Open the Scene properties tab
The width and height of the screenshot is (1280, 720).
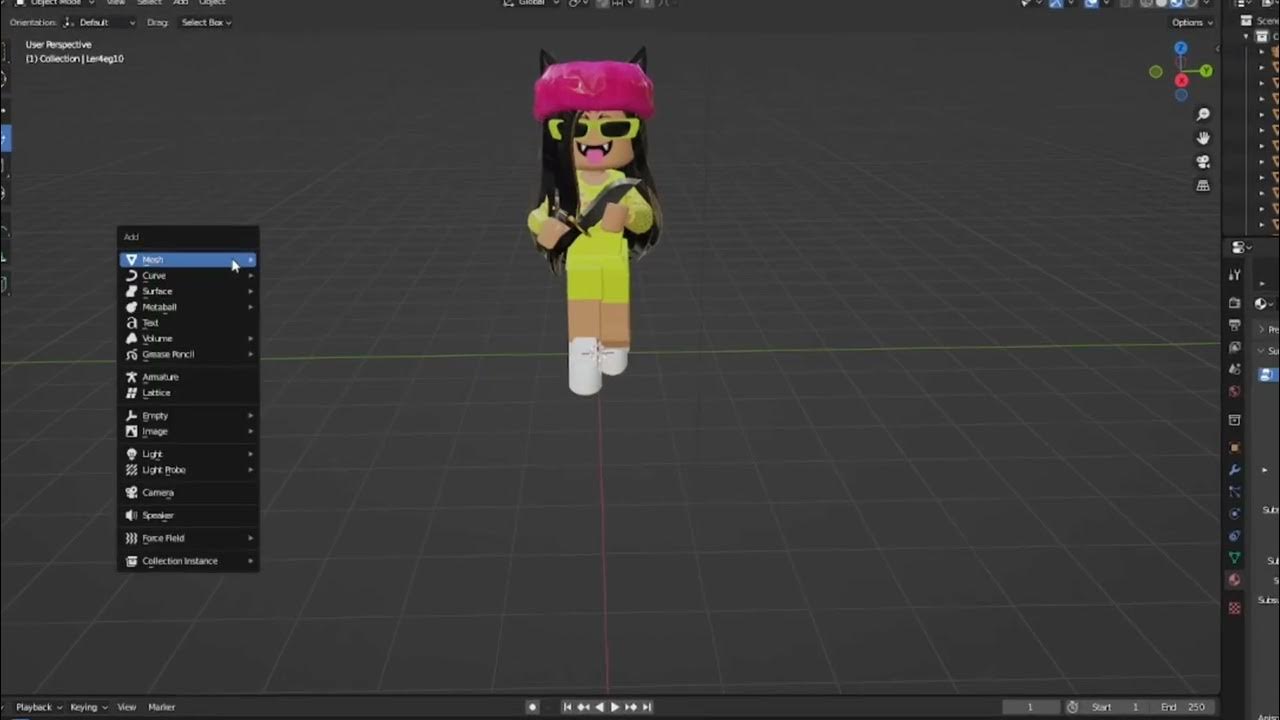click(x=1235, y=369)
